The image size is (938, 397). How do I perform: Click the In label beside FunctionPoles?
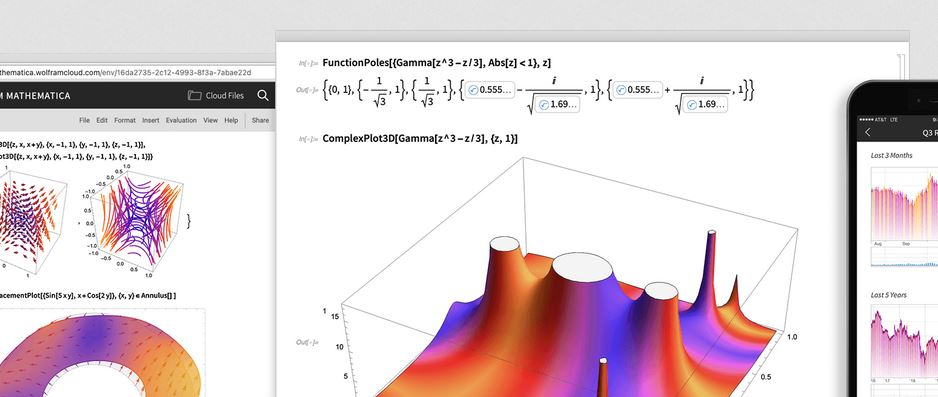coord(308,63)
